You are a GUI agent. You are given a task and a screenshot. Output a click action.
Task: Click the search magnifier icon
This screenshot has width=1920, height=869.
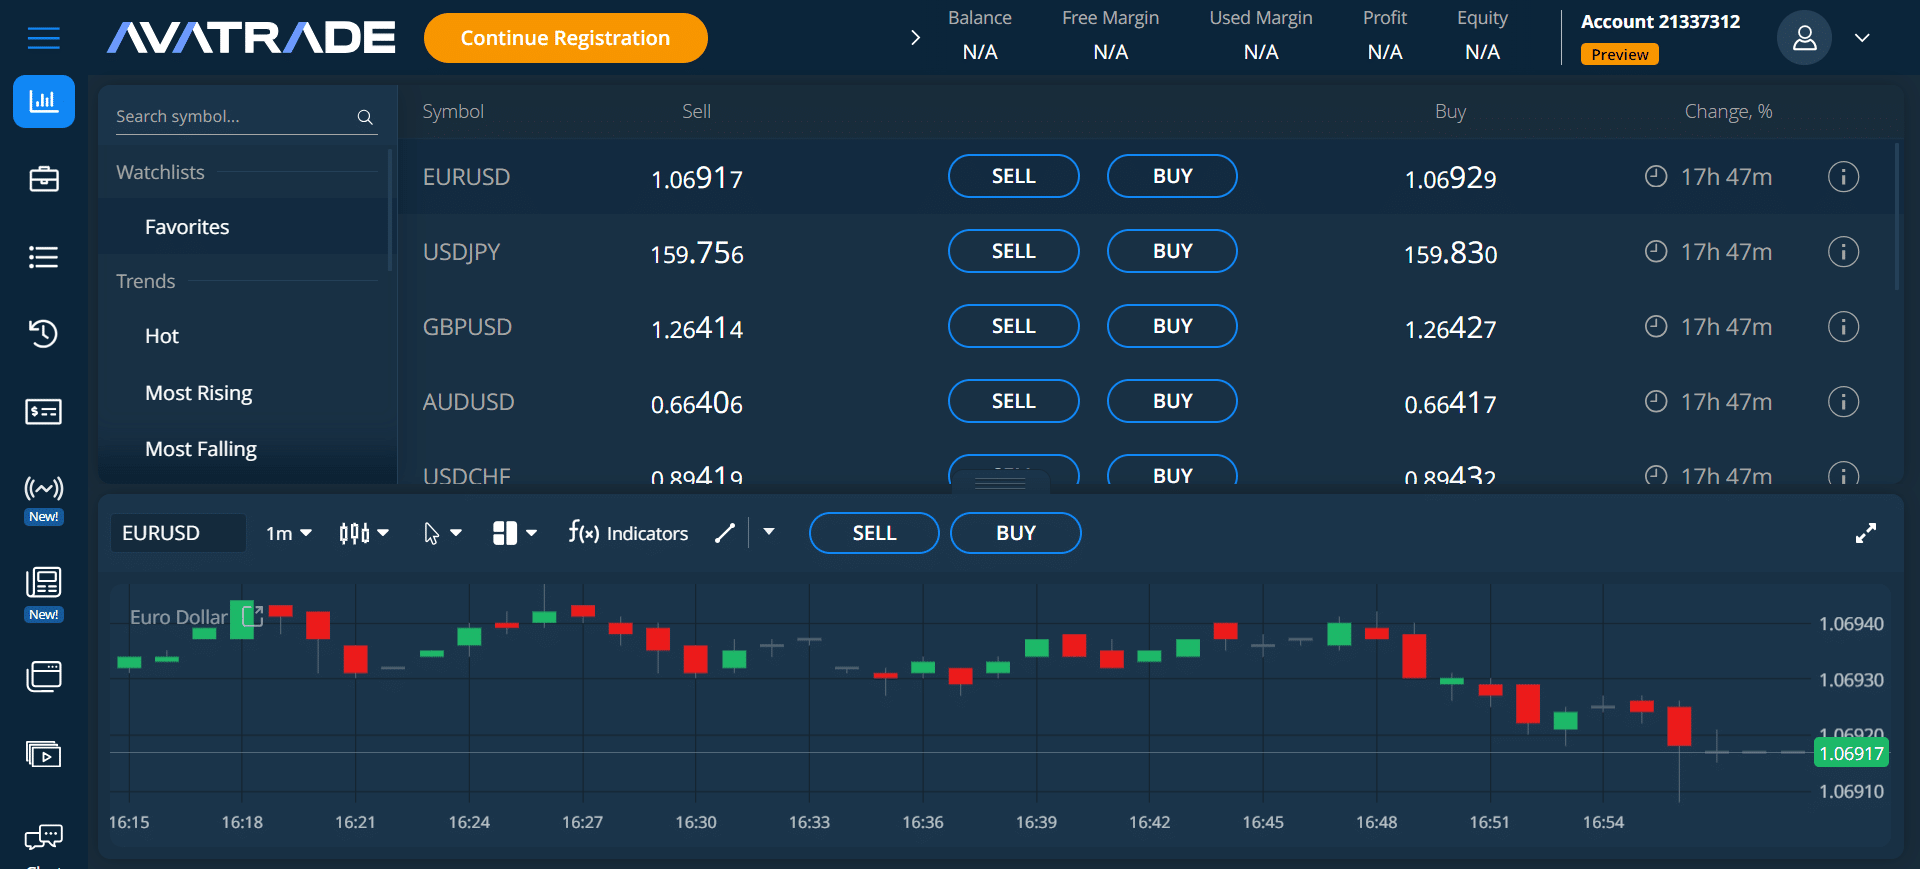[x=365, y=117]
